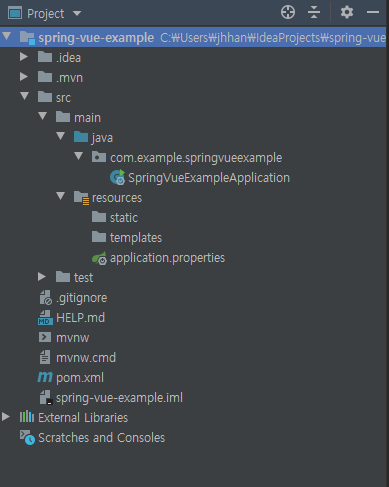Click the package icon for com.example.springvueexample
The height and width of the screenshot is (487, 389).
coord(99,157)
